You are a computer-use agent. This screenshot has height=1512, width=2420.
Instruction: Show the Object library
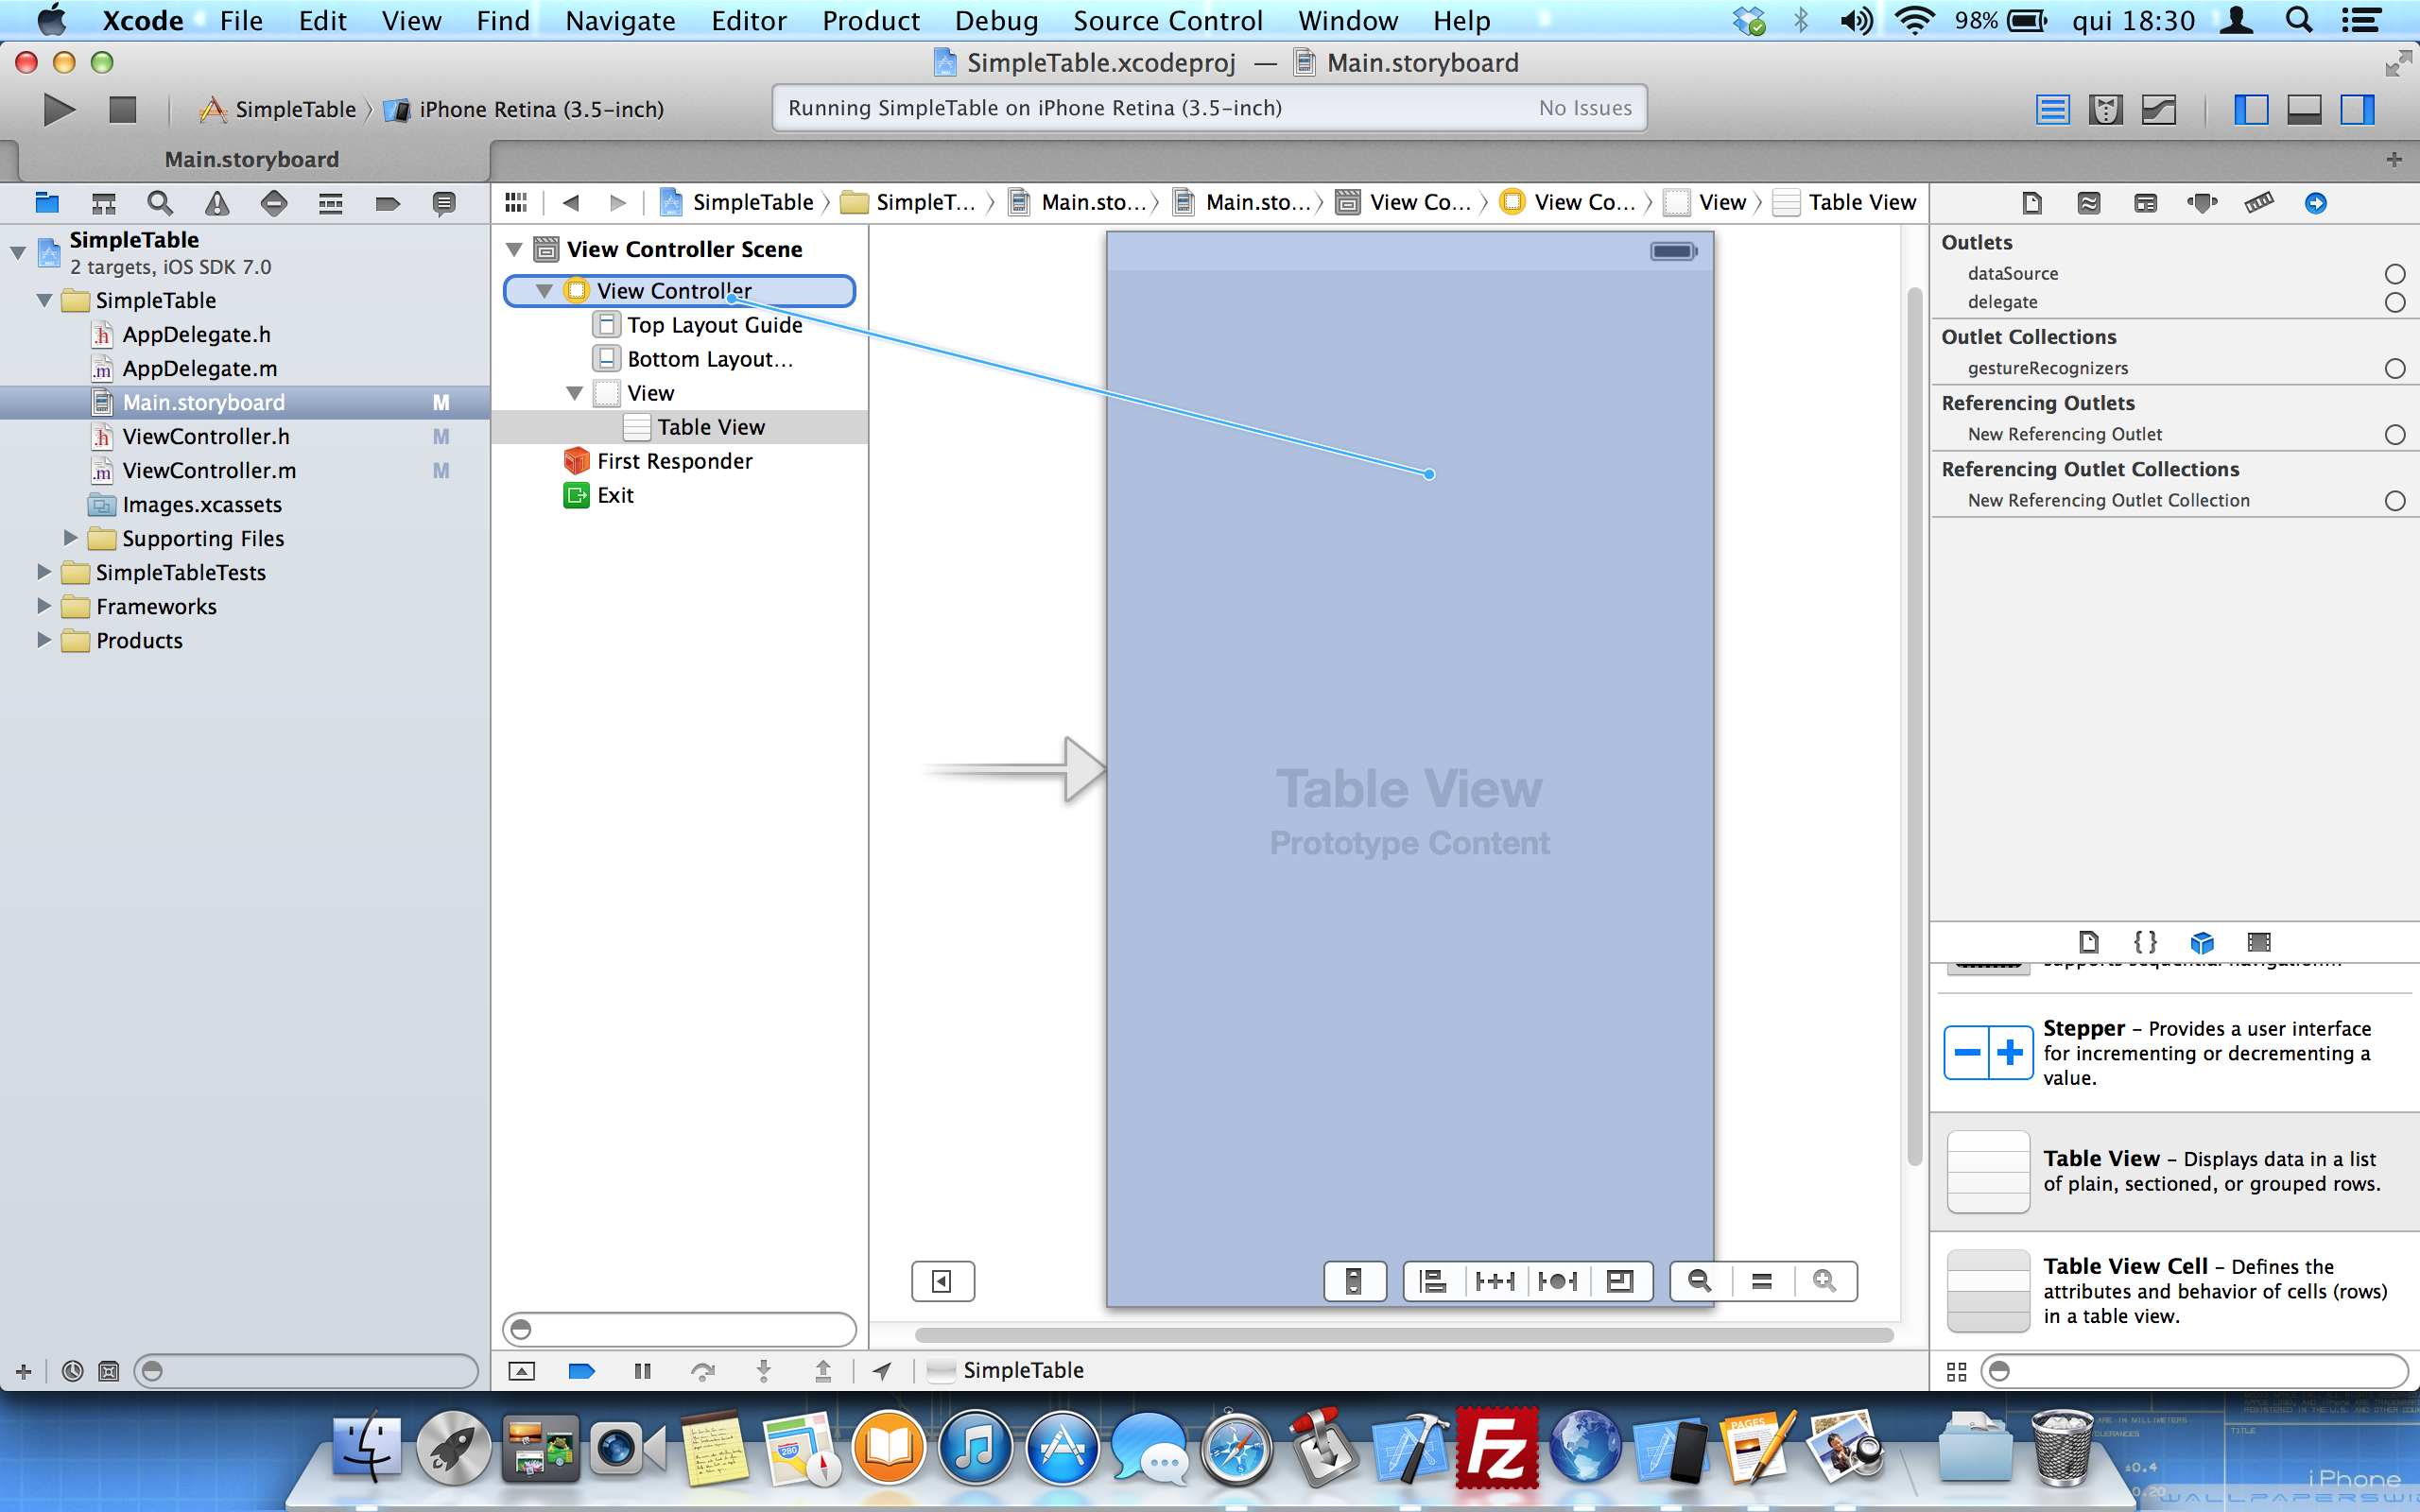coord(2202,941)
